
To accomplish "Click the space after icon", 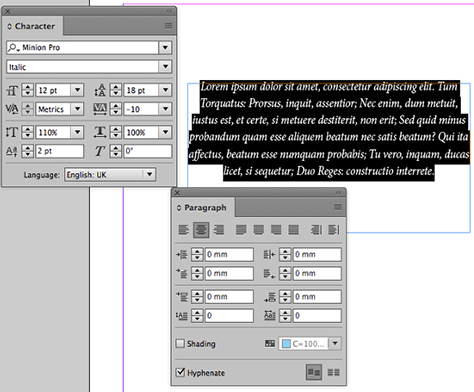I will click(x=270, y=297).
